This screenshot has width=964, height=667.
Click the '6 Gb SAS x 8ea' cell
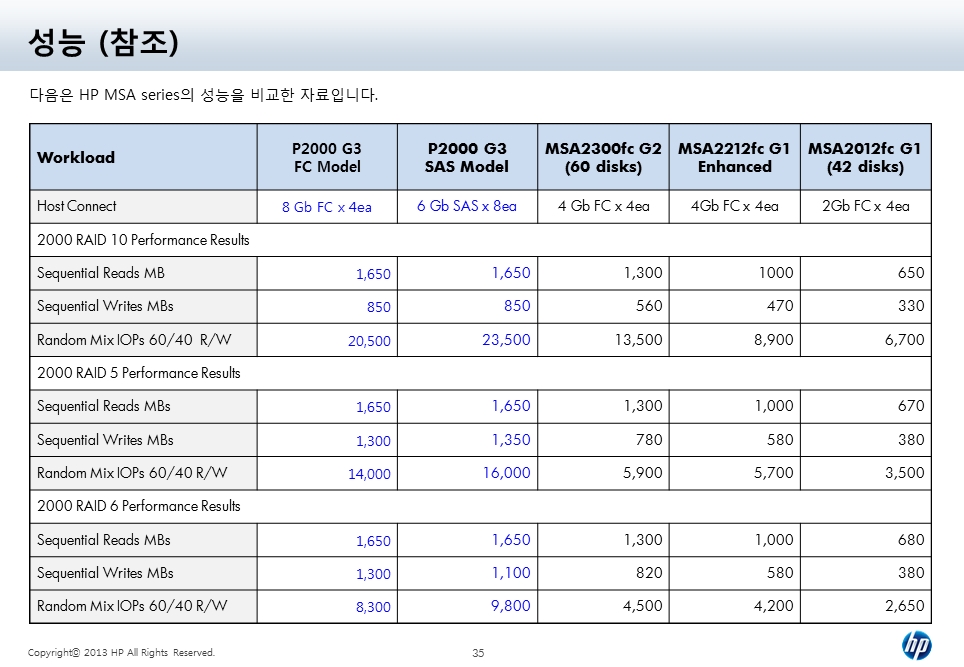467,206
